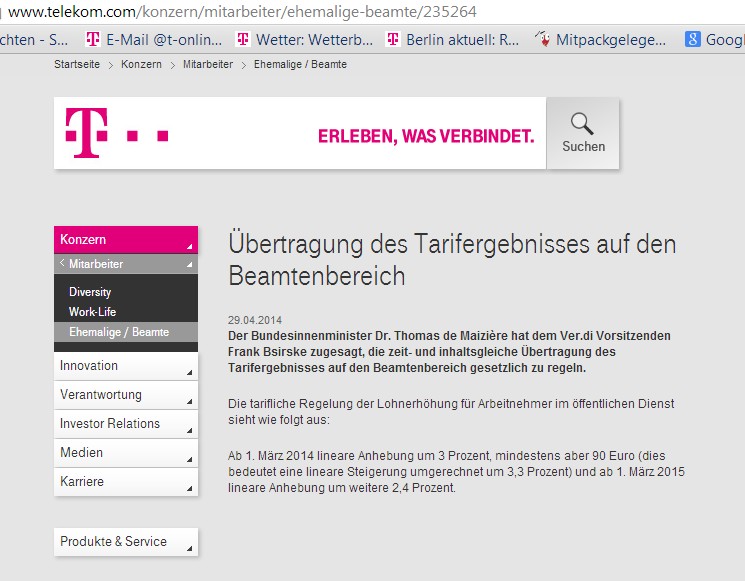Expand Innovation navigation item
Screen dimensions: 745x581
click(125, 366)
